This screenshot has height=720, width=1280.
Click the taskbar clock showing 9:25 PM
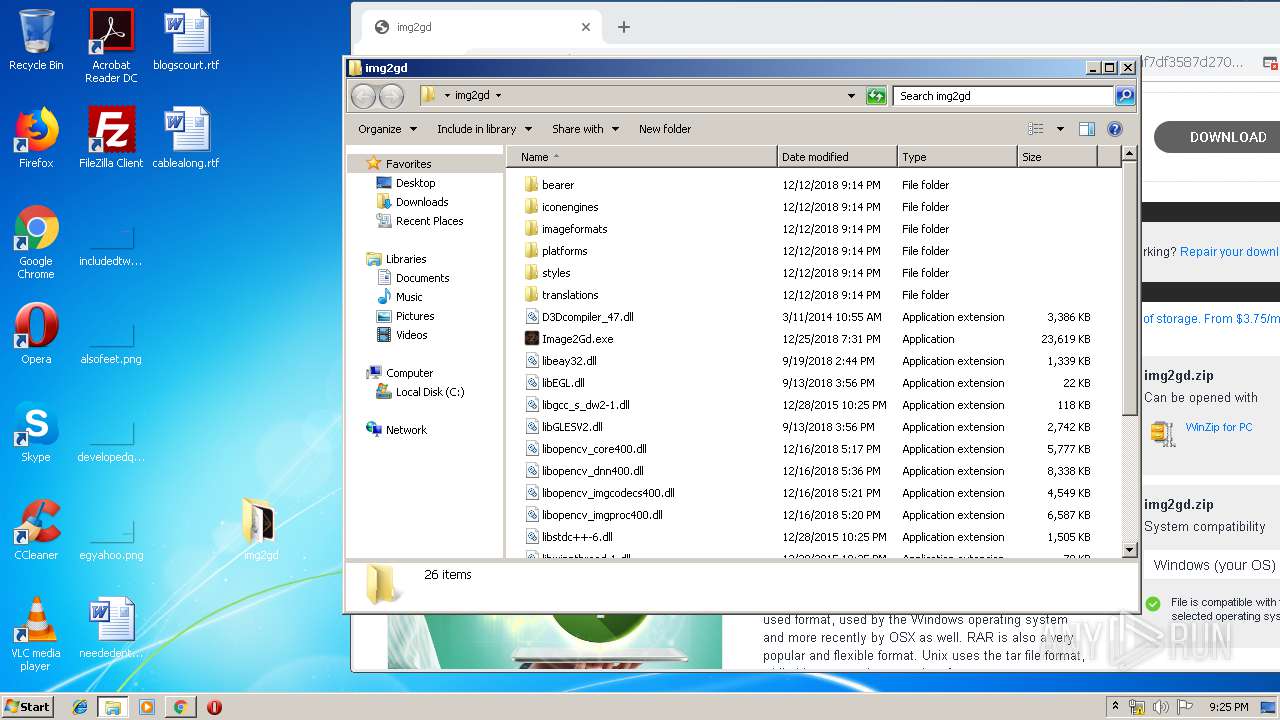(x=1229, y=707)
